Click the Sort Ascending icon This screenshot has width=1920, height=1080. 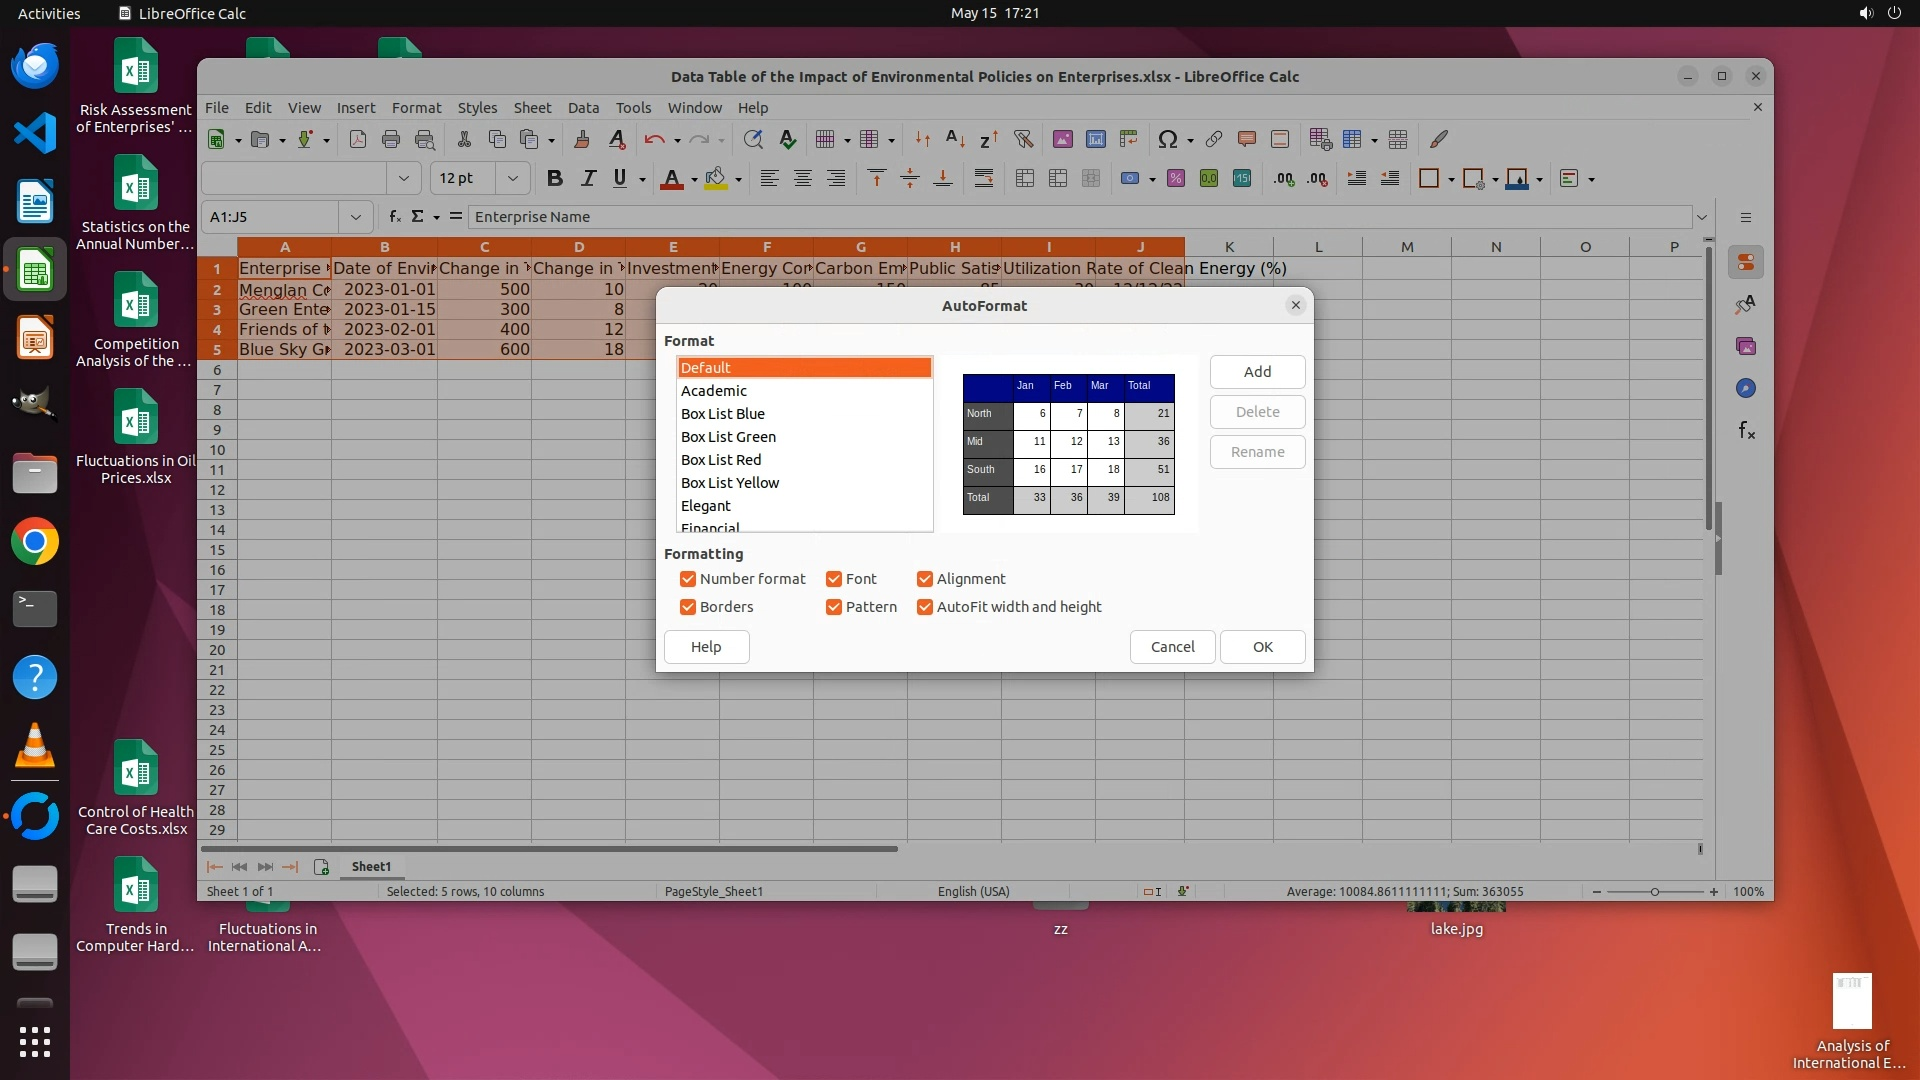[x=955, y=140]
